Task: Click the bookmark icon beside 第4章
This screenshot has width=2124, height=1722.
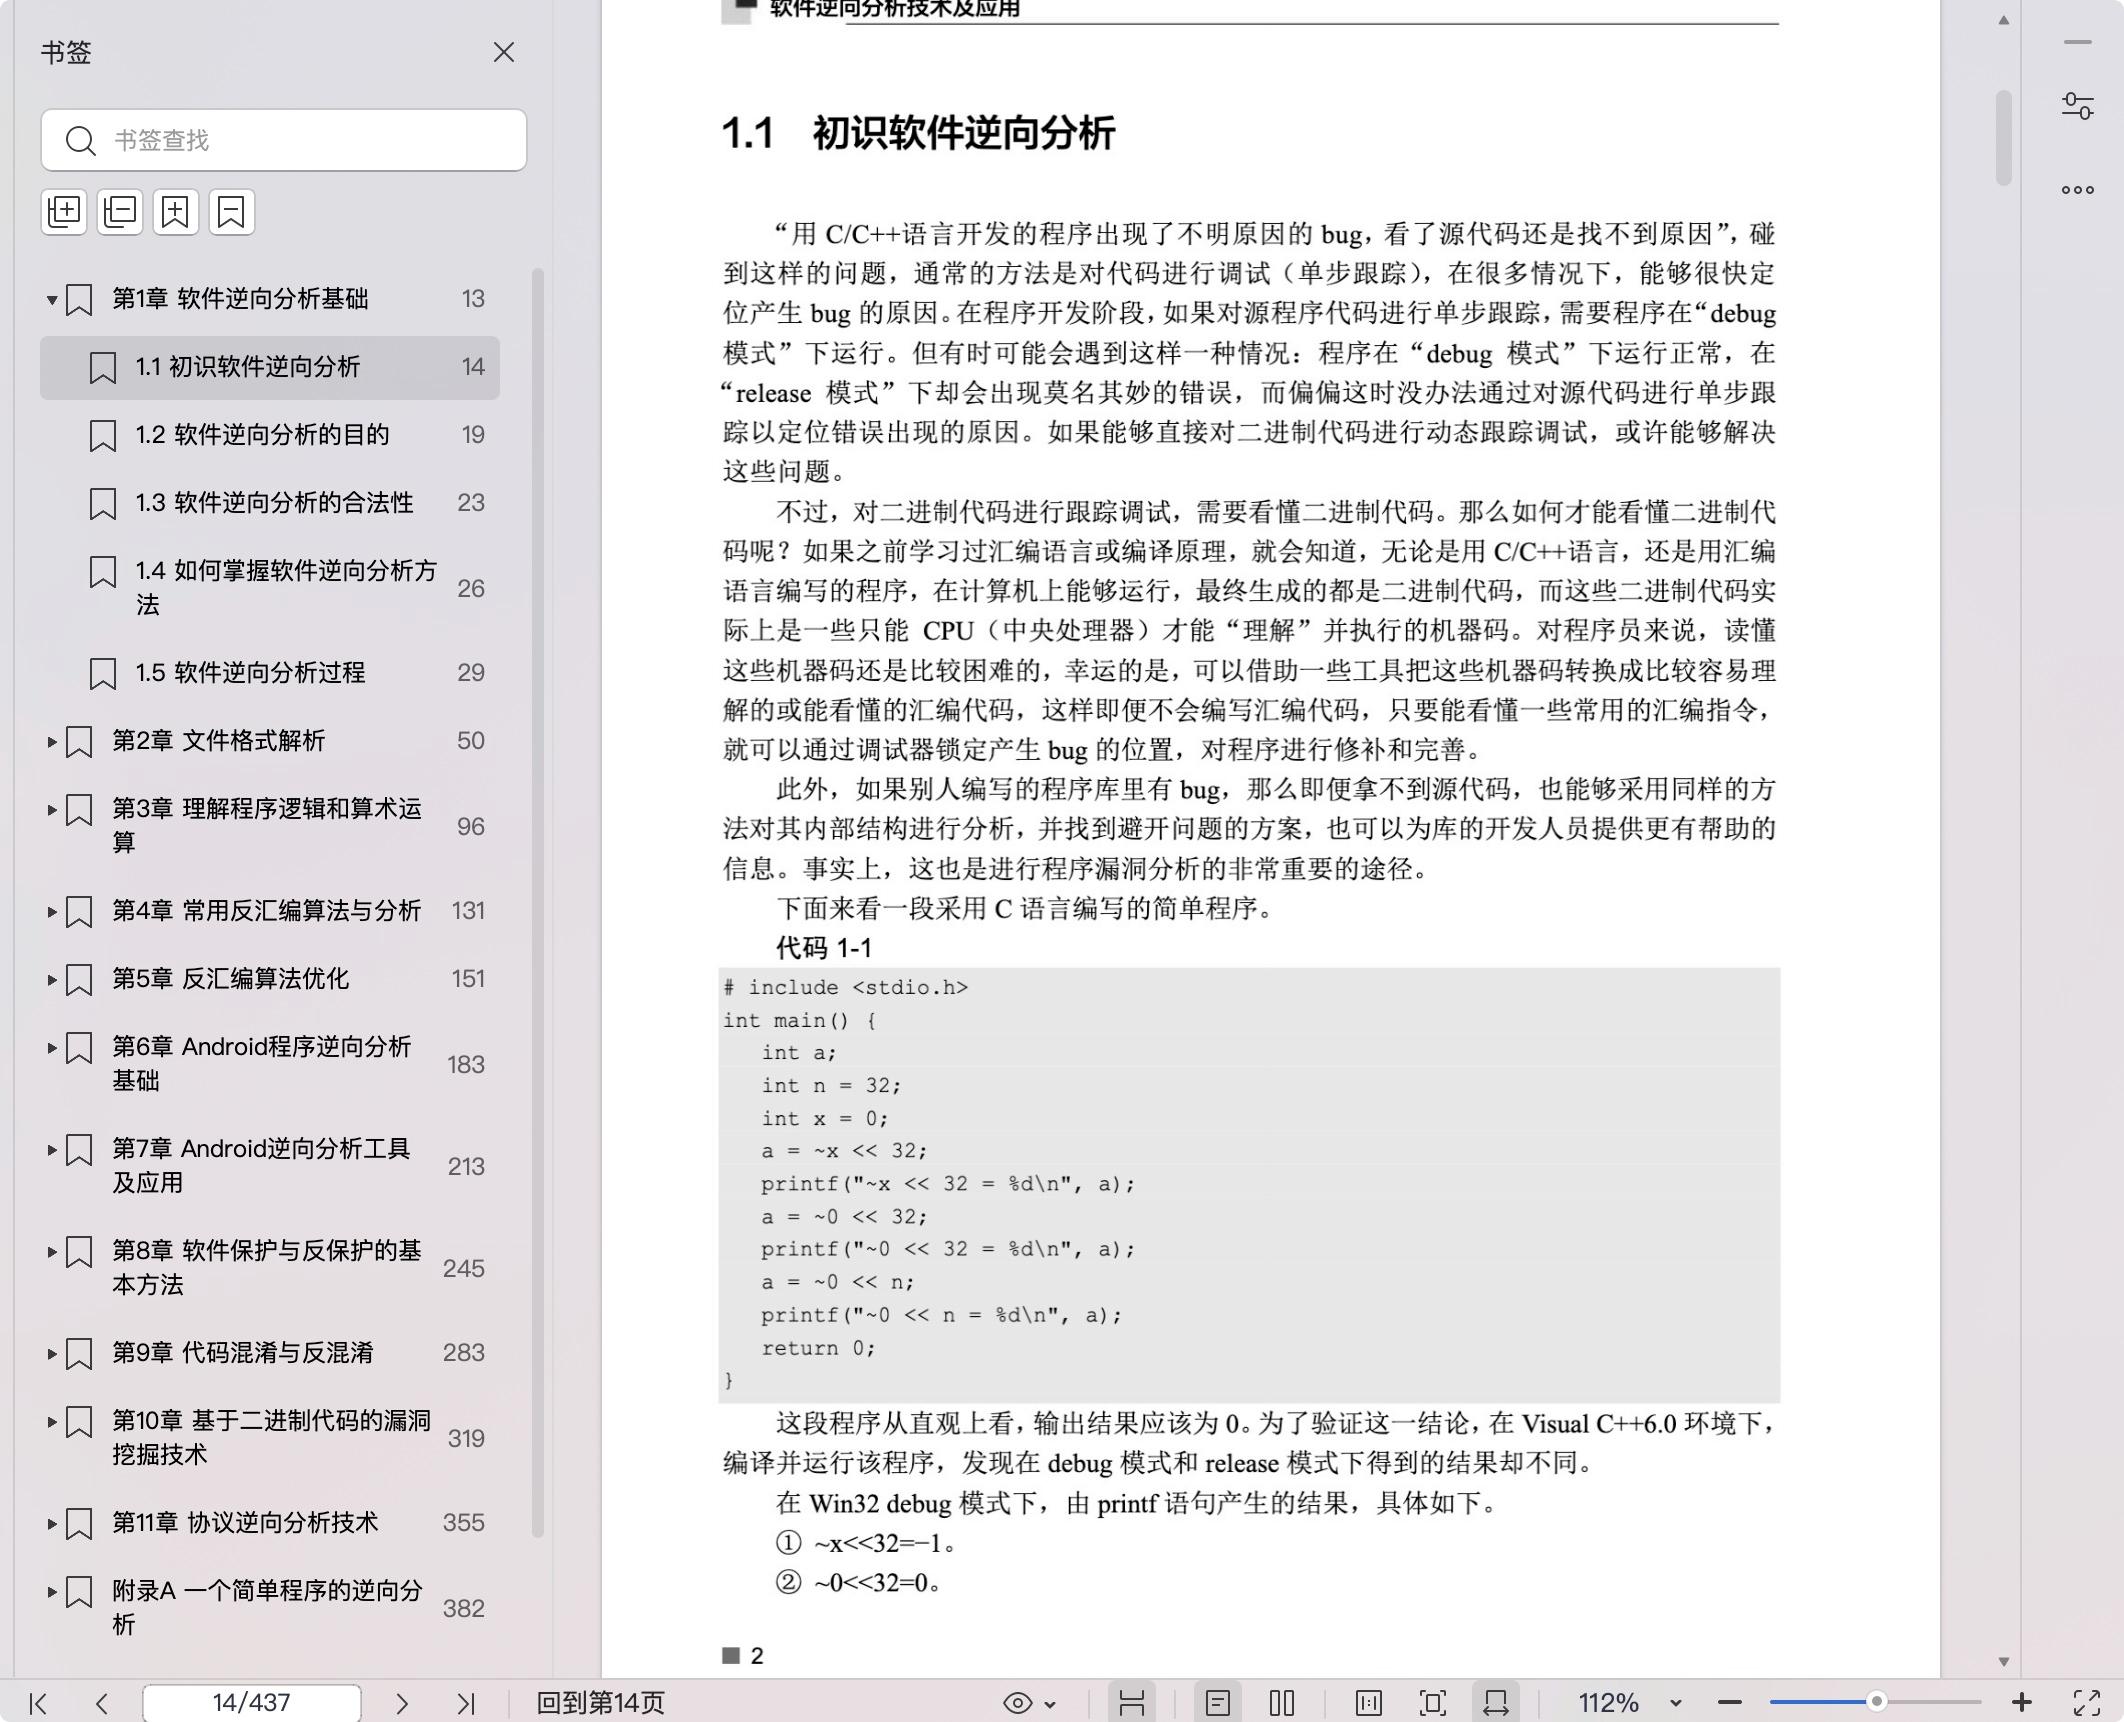Action: (79, 911)
